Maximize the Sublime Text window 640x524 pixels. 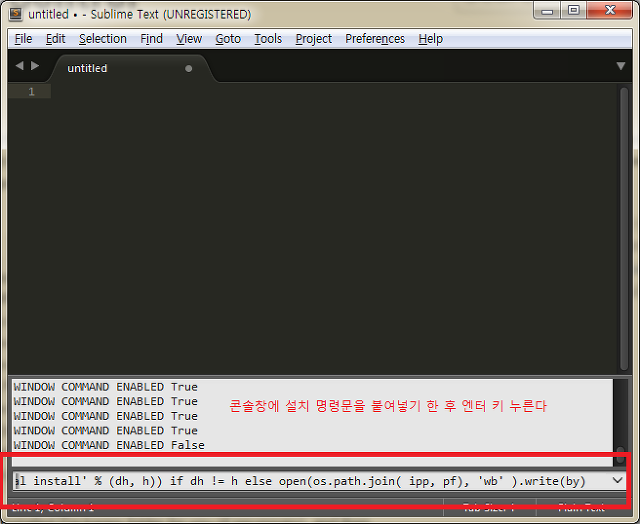(x=573, y=10)
